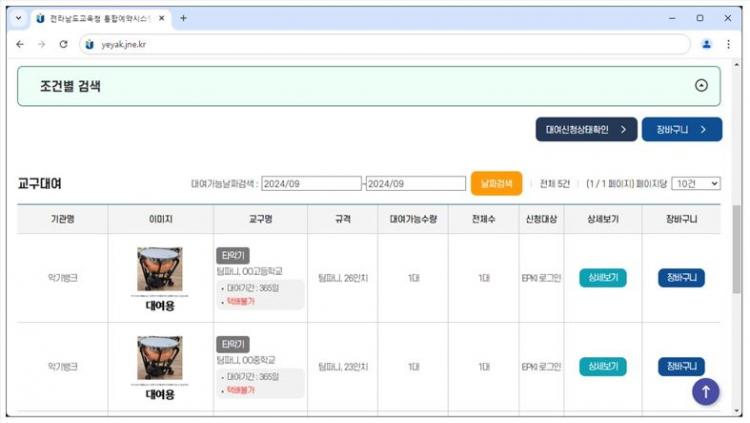Open new tab with plus icon

pos(183,18)
